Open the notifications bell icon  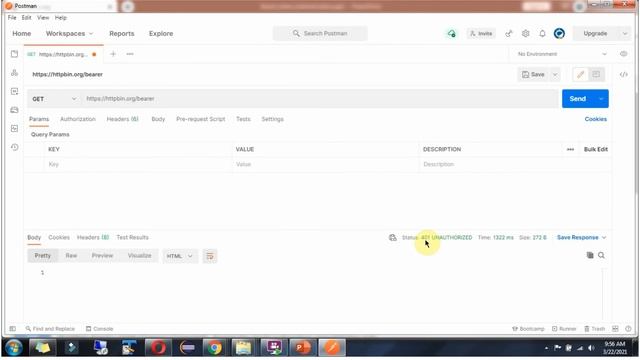point(542,33)
